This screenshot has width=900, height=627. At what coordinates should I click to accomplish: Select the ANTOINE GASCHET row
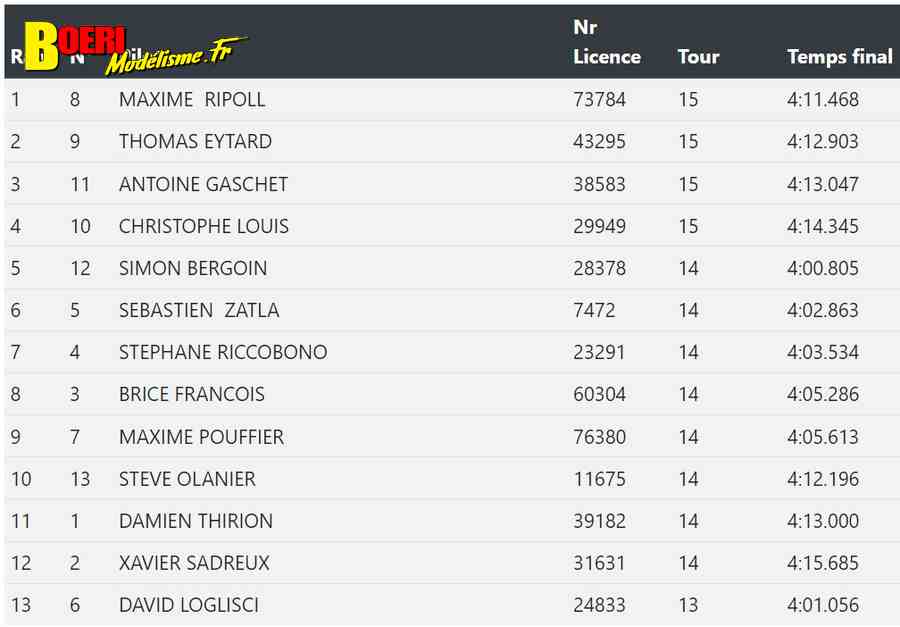(452, 184)
